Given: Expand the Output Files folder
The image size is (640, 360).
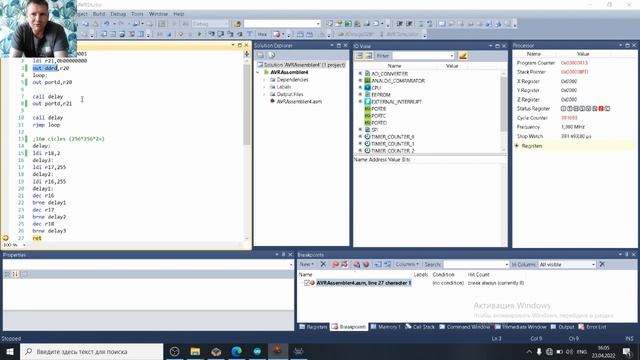Looking at the screenshot, I should (264, 94).
